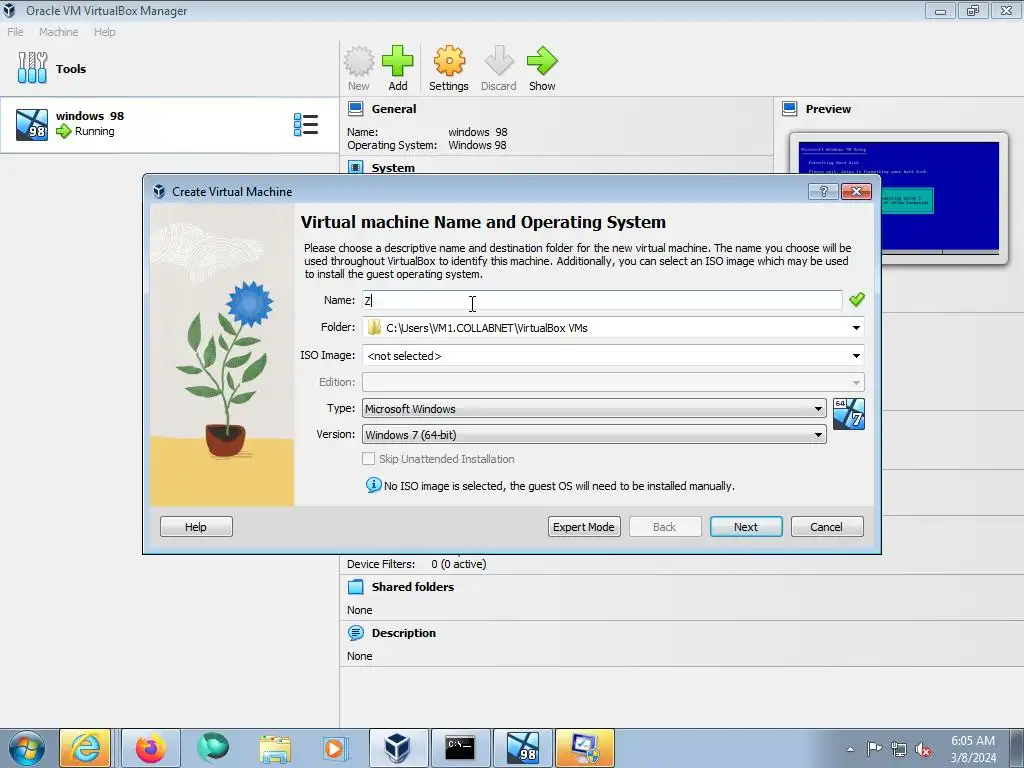Click the Description heading
Viewport: 1024px width, 768px height.
coord(404,633)
